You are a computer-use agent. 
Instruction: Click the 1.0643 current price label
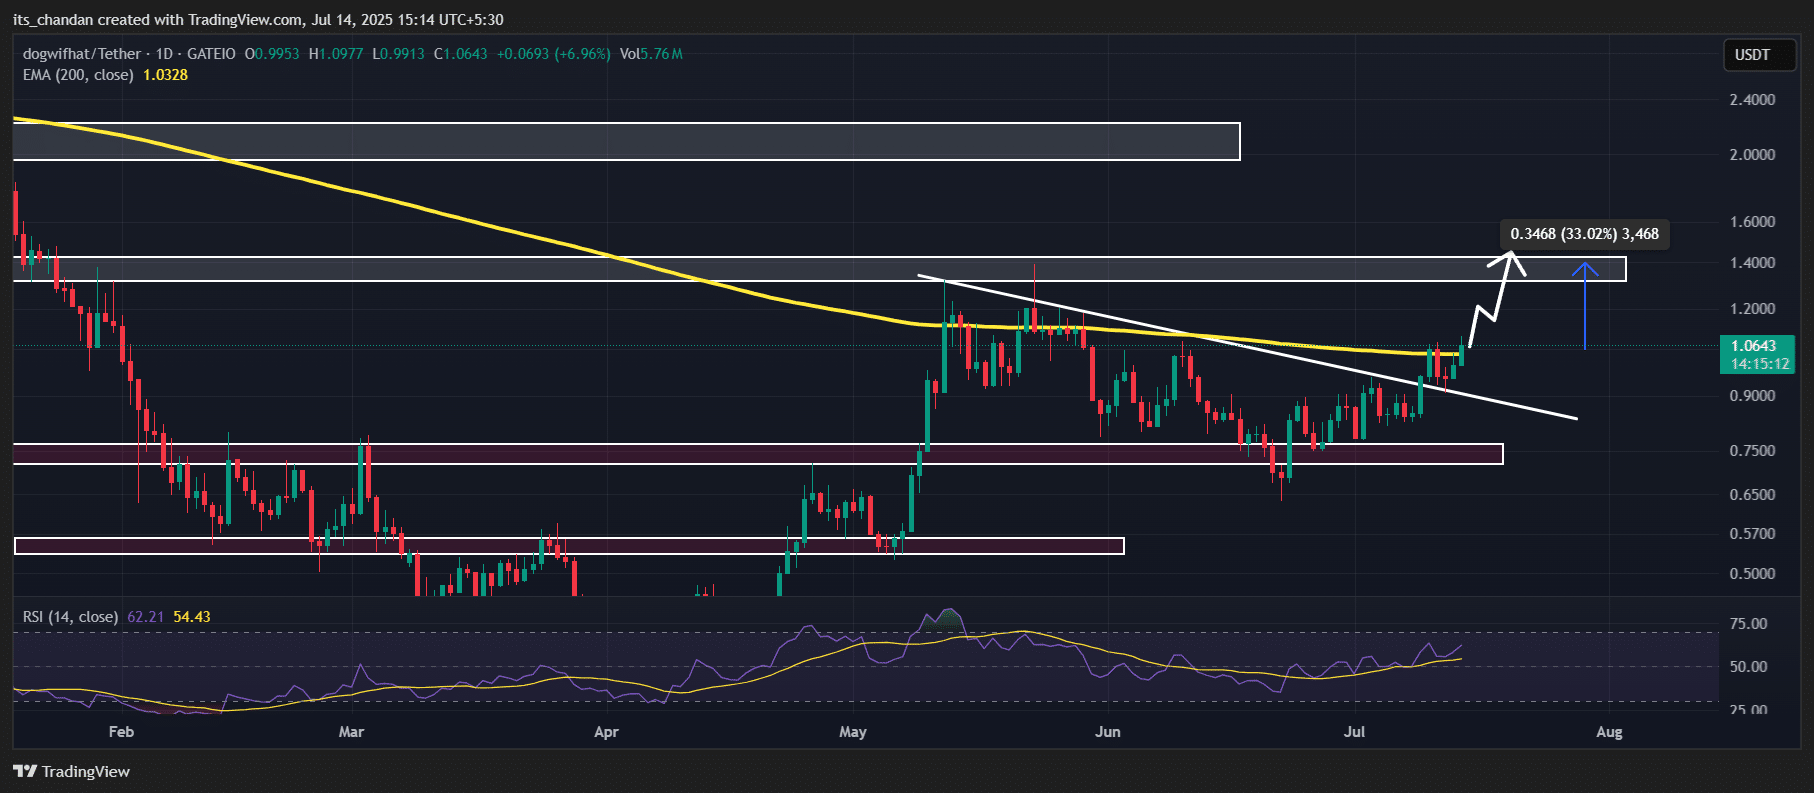pyautogui.click(x=1753, y=346)
